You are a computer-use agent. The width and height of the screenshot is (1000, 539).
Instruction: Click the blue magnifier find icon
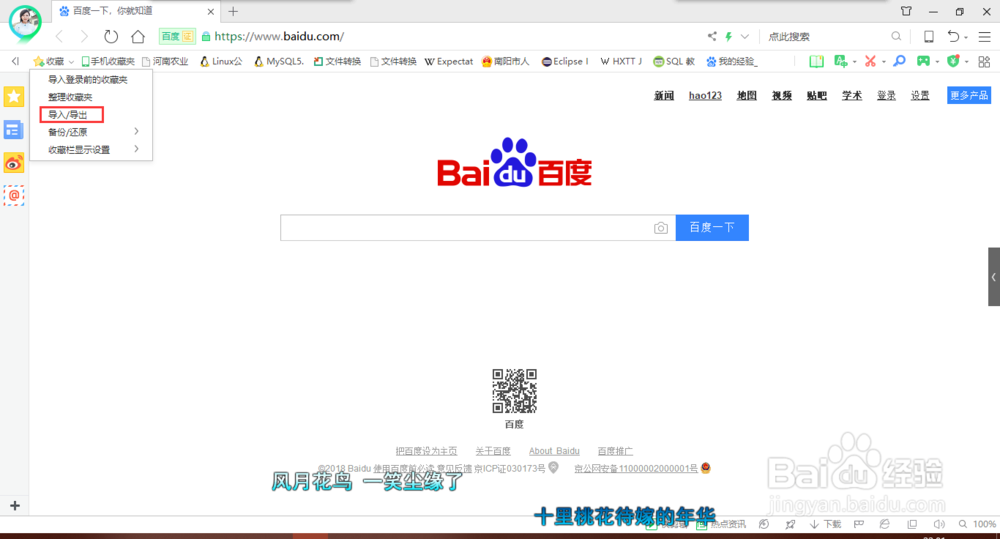click(x=899, y=61)
